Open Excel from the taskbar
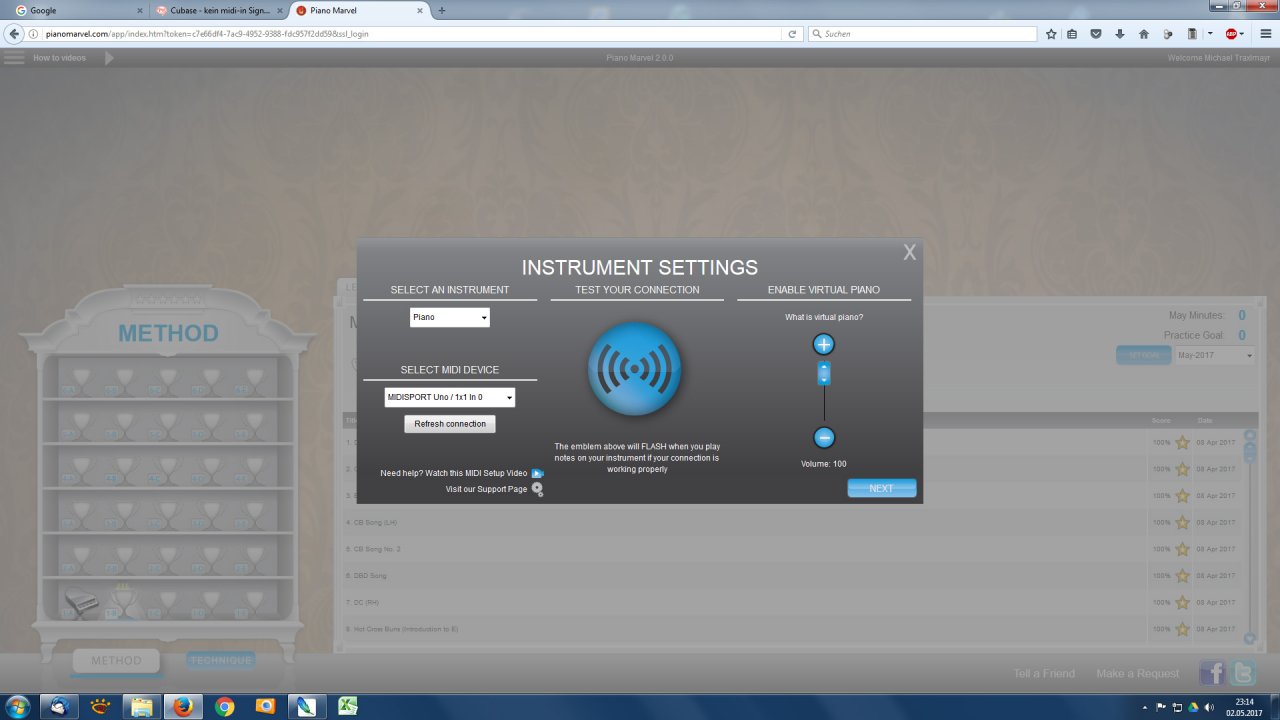This screenshot has width=1280, height=720. (348, 707)
